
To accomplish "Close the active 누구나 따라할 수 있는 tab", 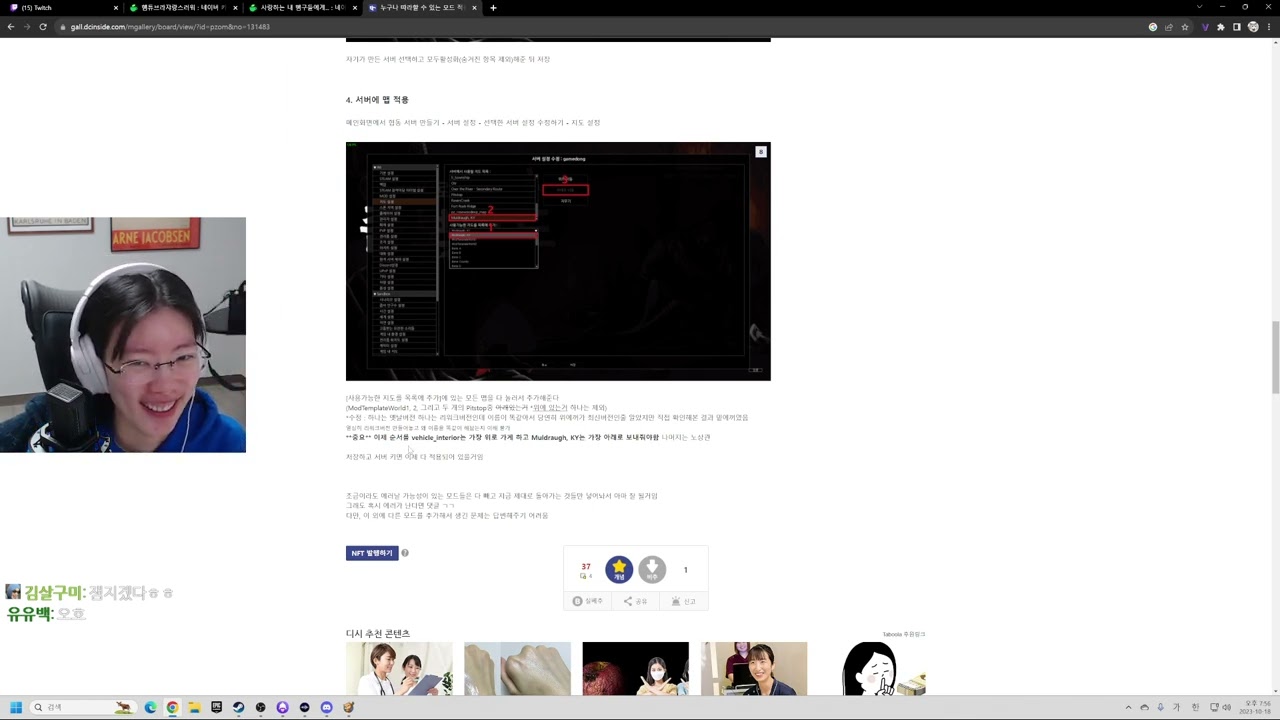I will point(475,8).
